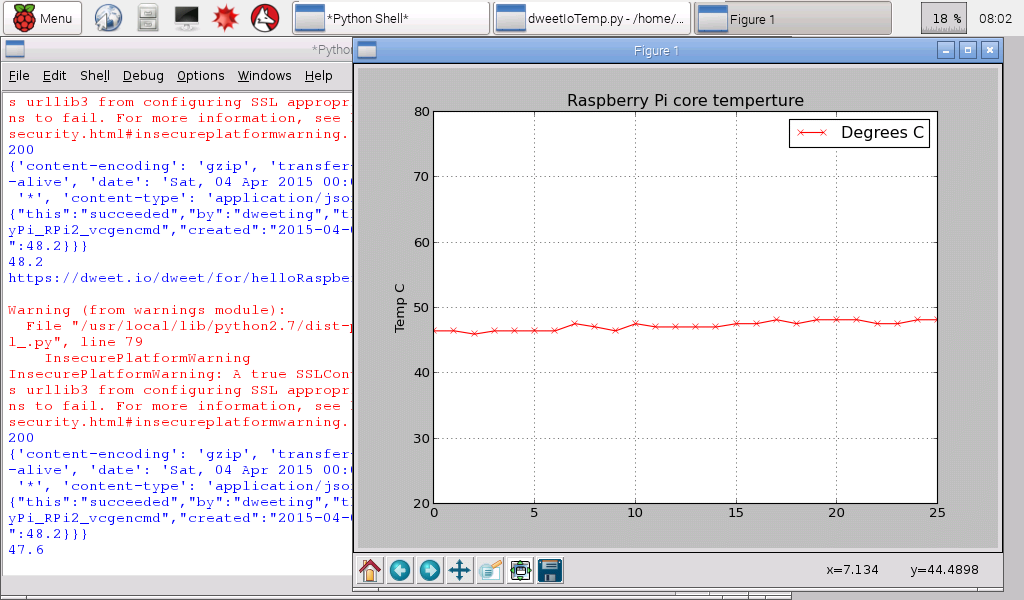Save the figure with floppy disk icon
The image size is (1024, 600).
click(550, 570)
